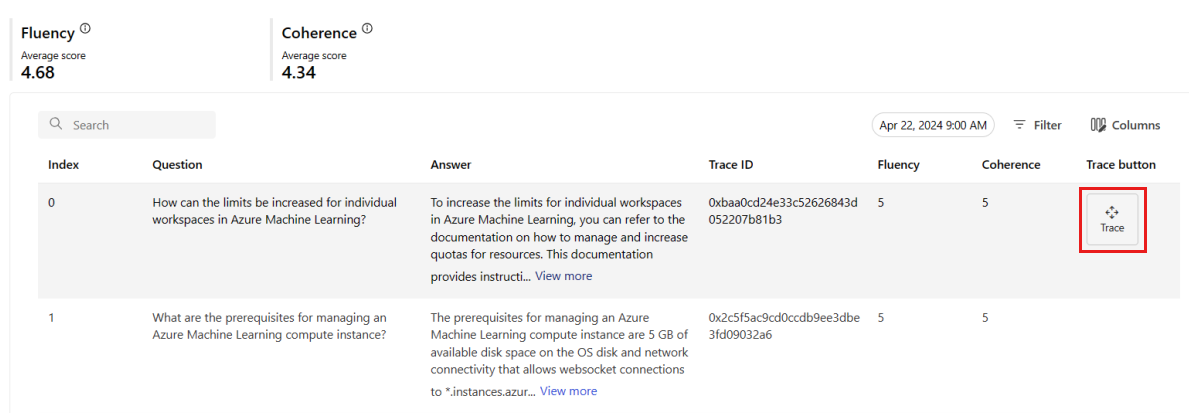Click the Fluency info icon
Viewport: 1189px width, 413px height.
pyautogui.click(x=85, y=29)
